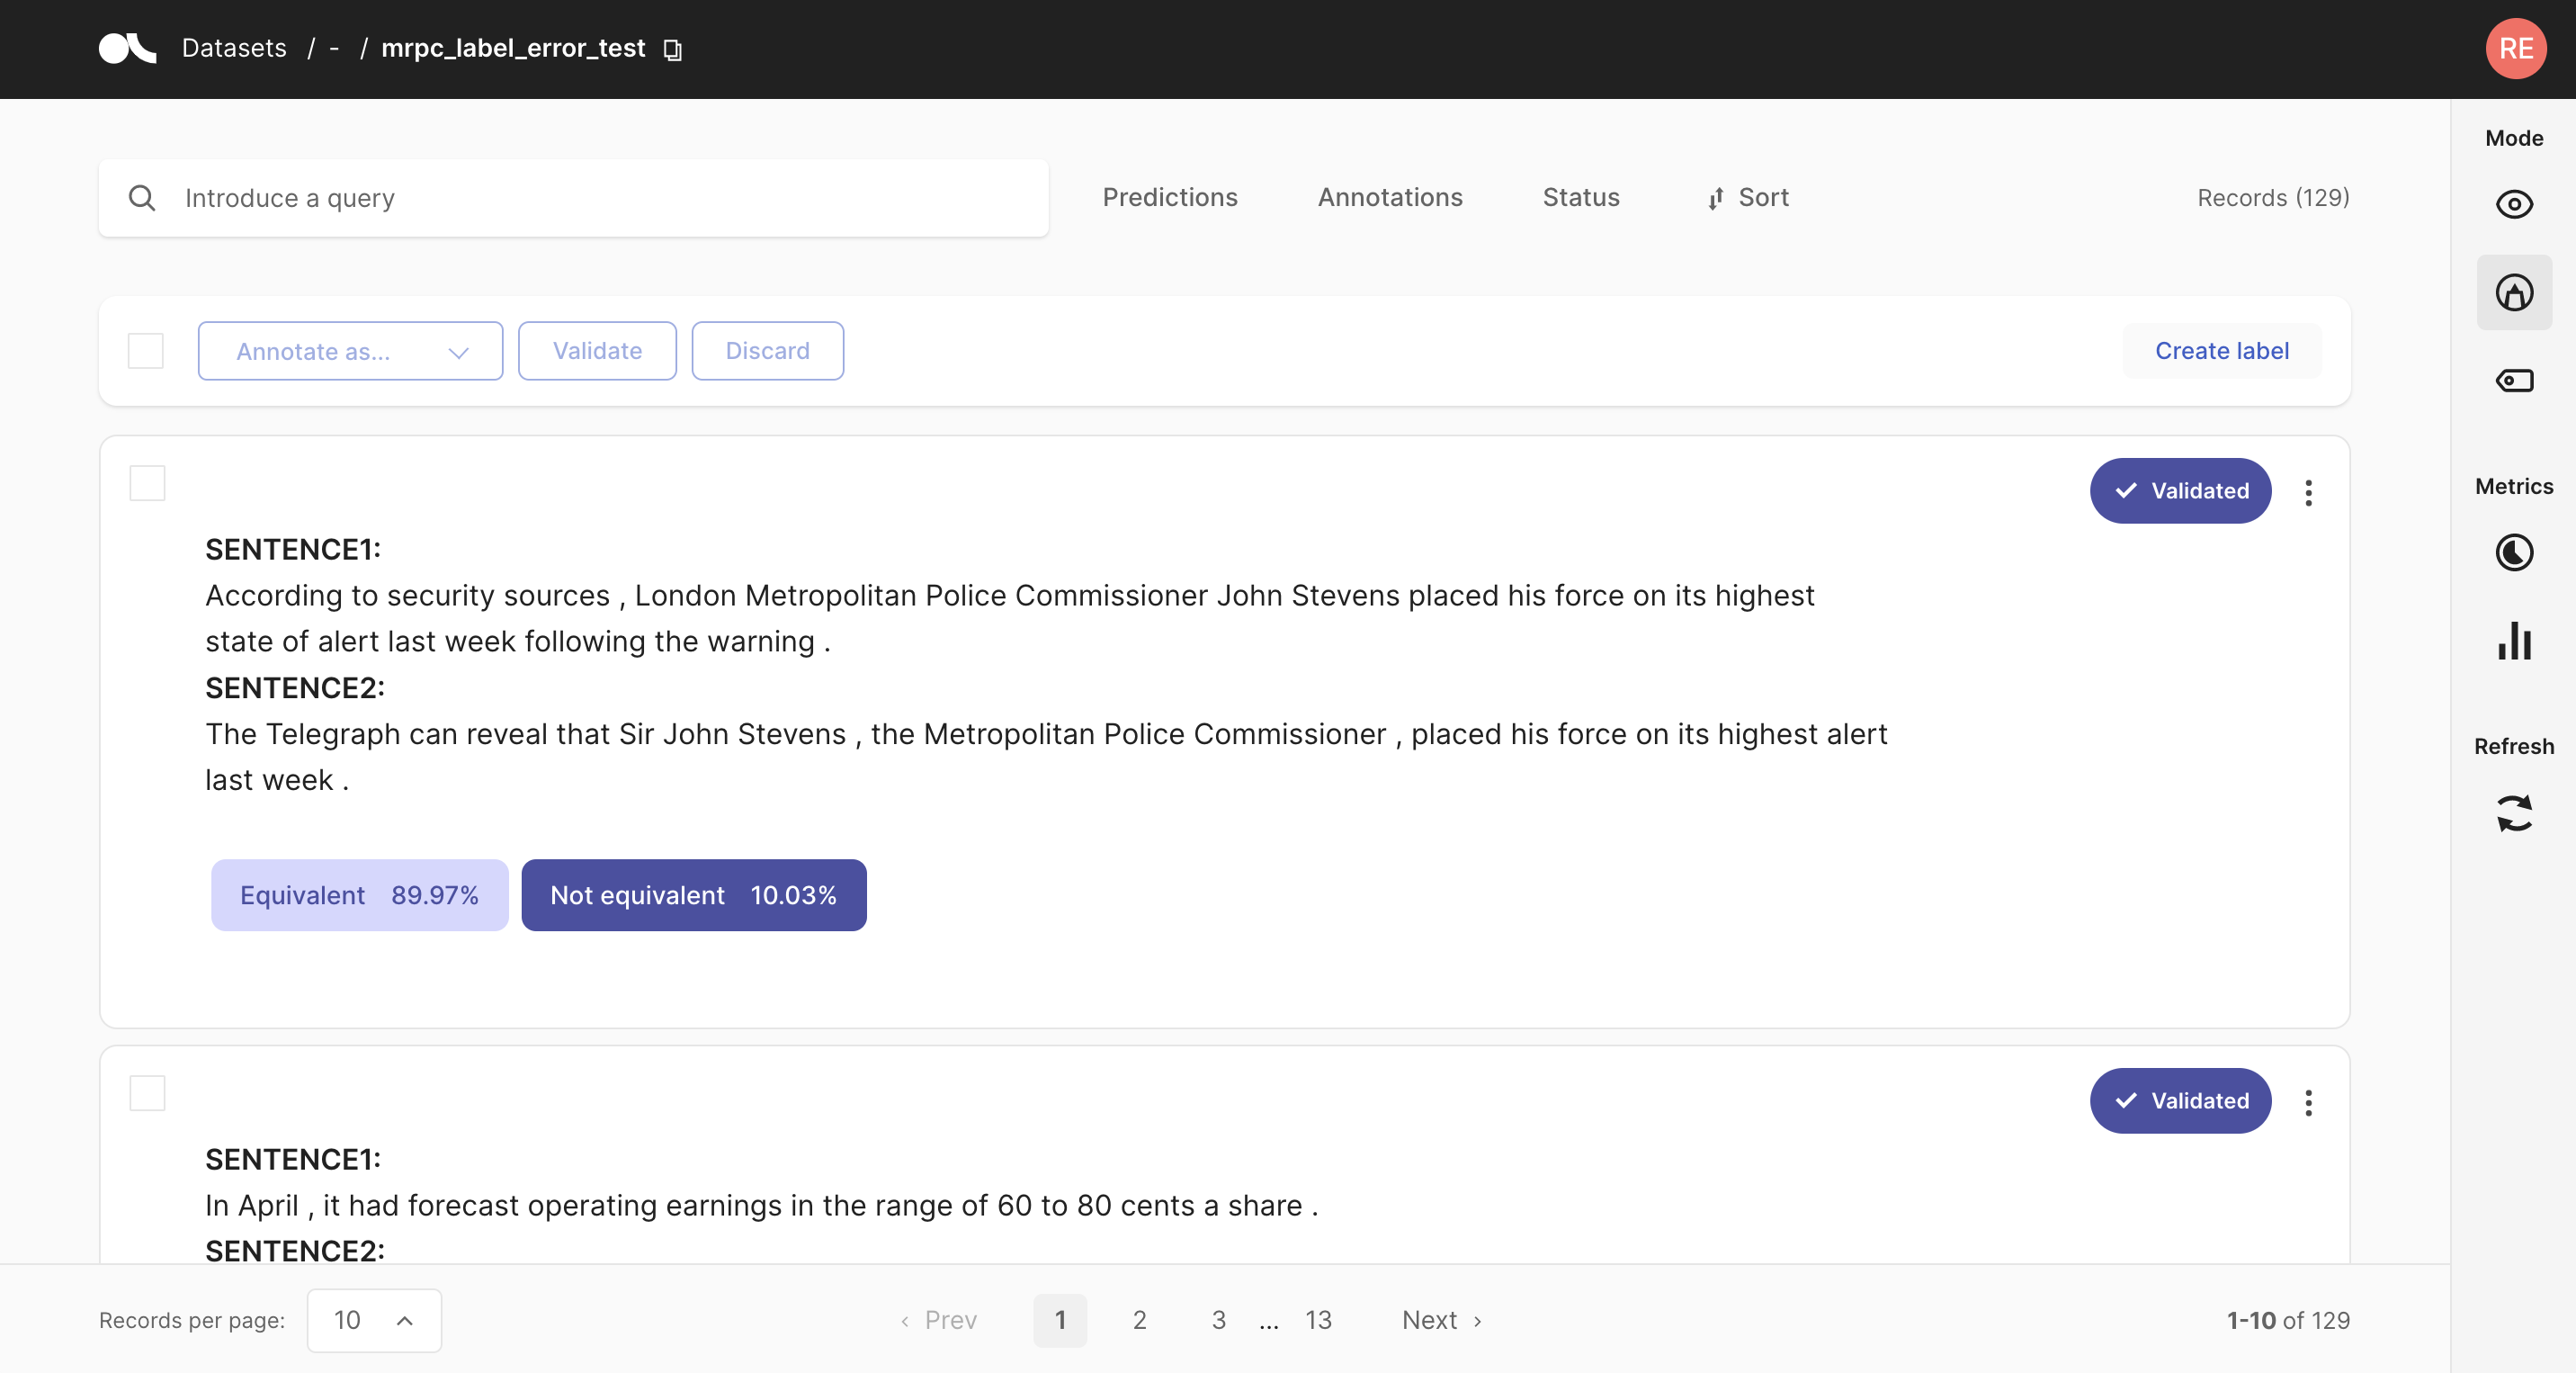This screenshot has height=1373, width=2576.
Task: Copy the dataset name mrpc_label_error_test
Action: 673,49
